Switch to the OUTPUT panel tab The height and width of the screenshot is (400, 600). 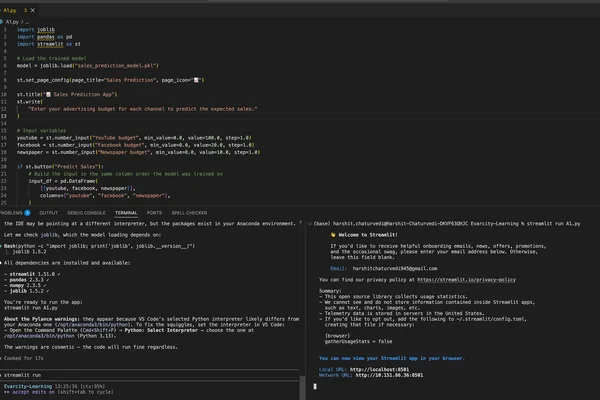click(x=49, y=213)
